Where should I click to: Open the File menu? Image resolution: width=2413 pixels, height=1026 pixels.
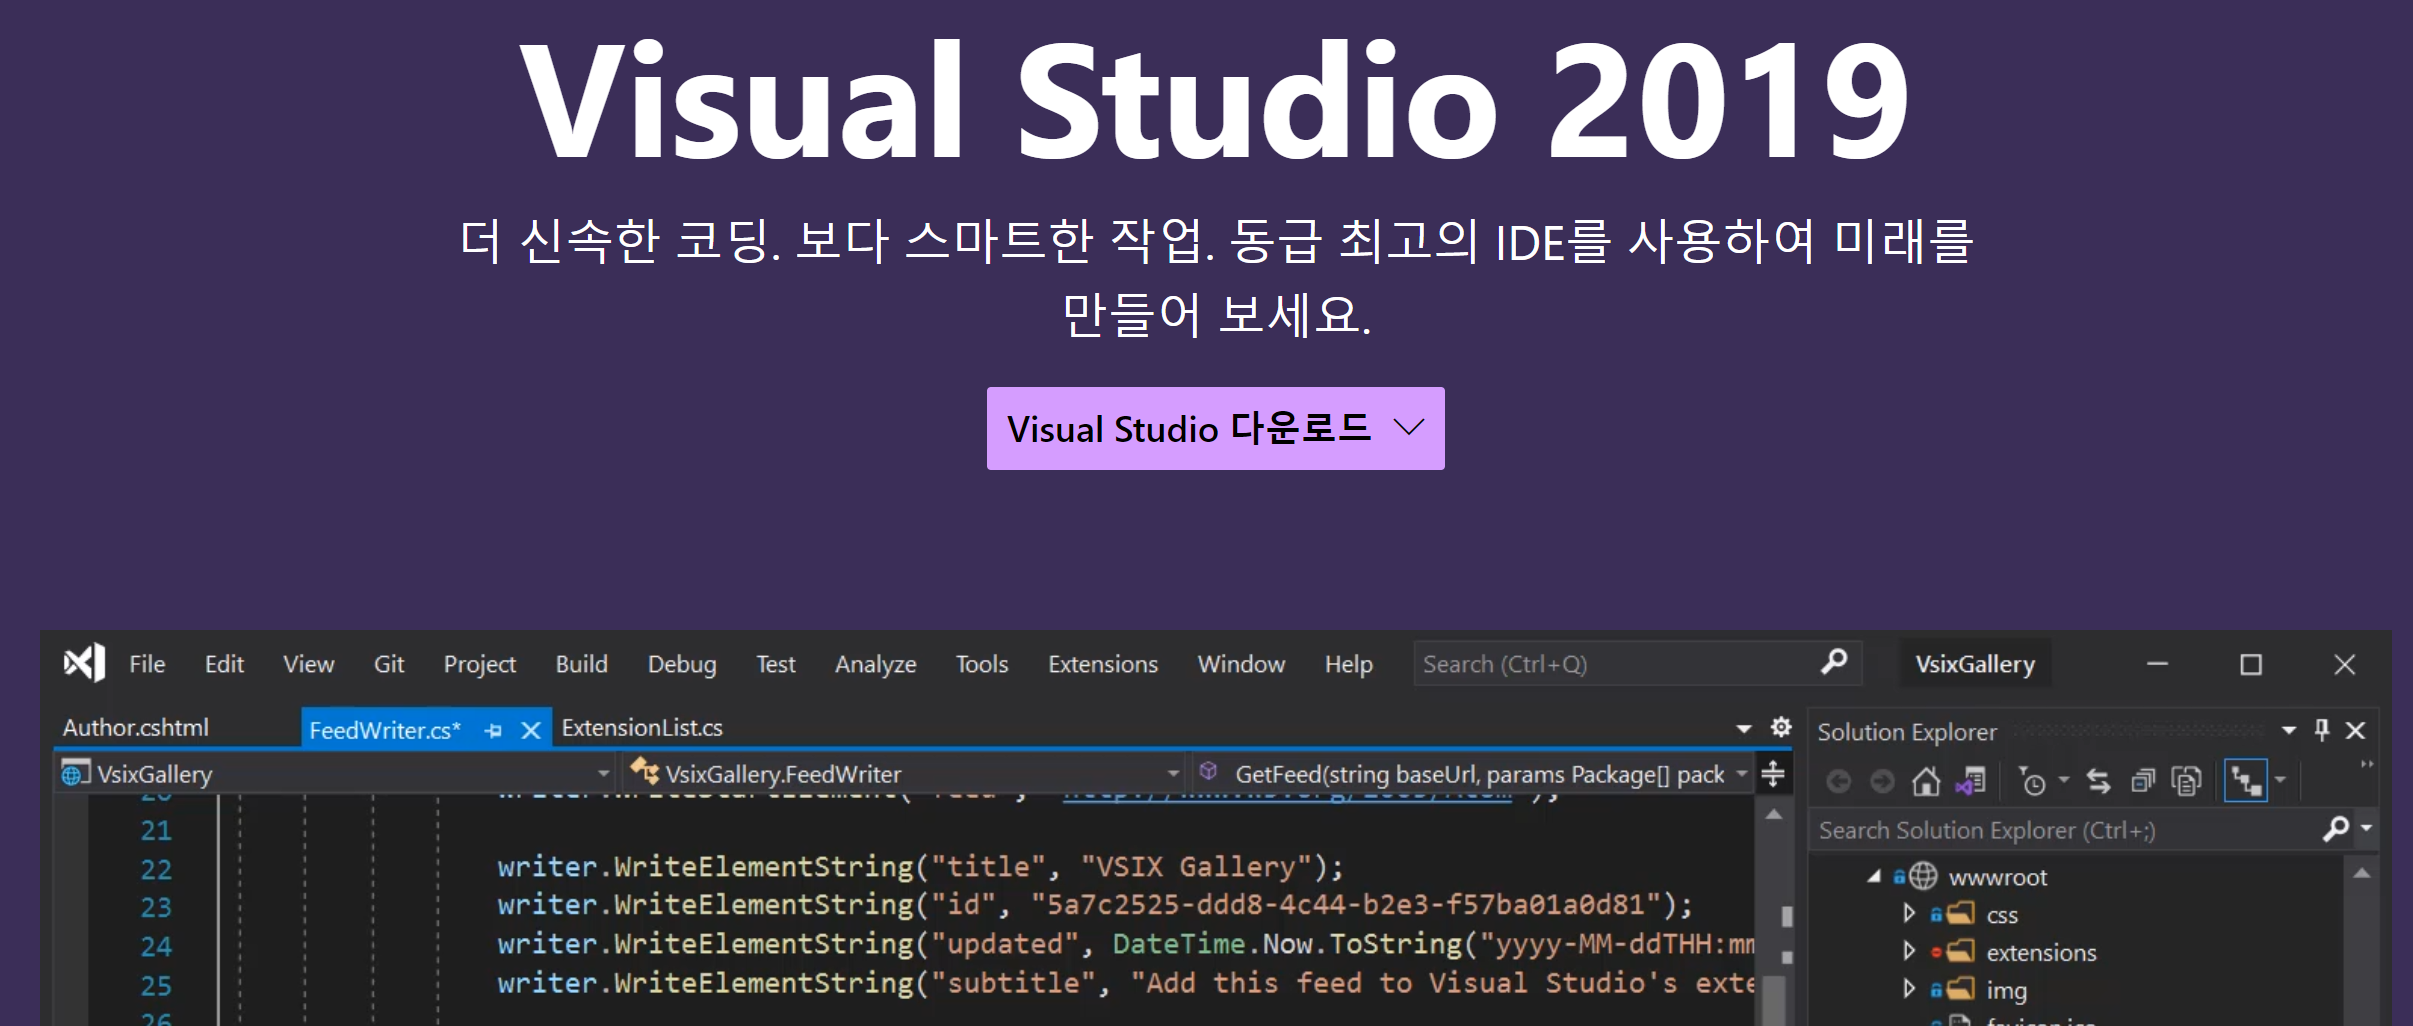point(147,664)
